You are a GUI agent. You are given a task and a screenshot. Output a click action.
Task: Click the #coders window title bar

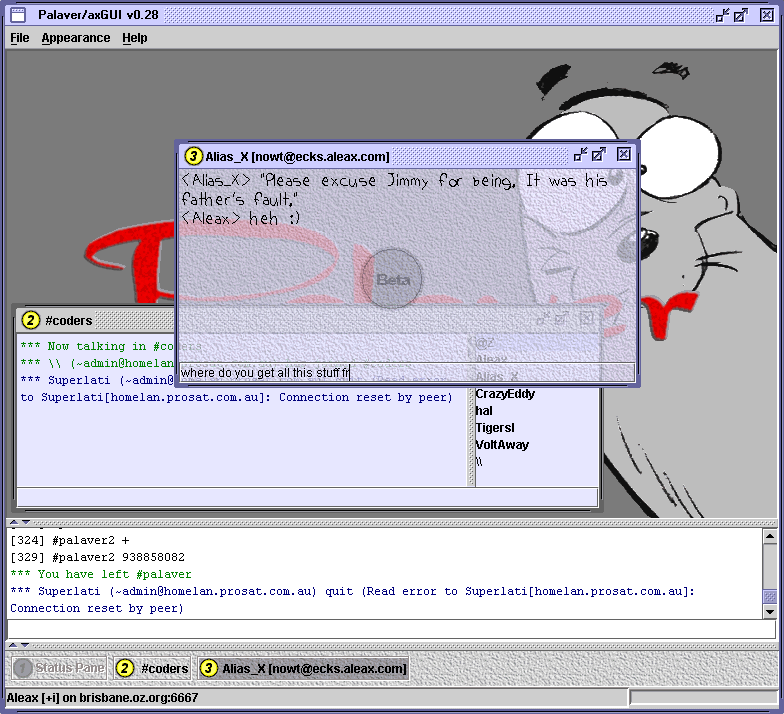pyautogui.click(x=95, y=320)
